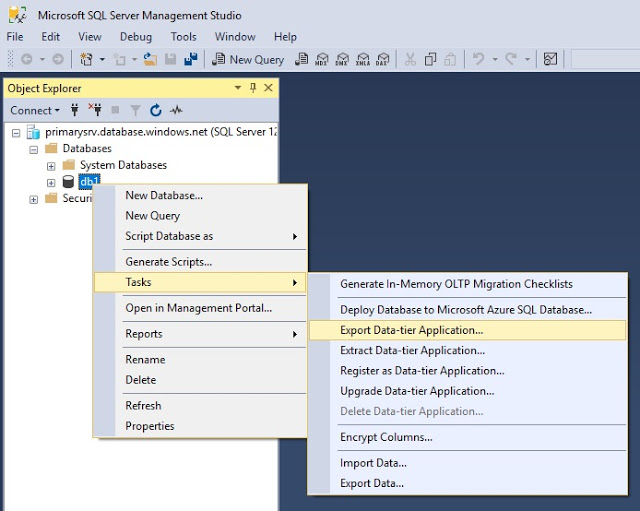Click the Undo arrow icon

[x=479, y=60]
